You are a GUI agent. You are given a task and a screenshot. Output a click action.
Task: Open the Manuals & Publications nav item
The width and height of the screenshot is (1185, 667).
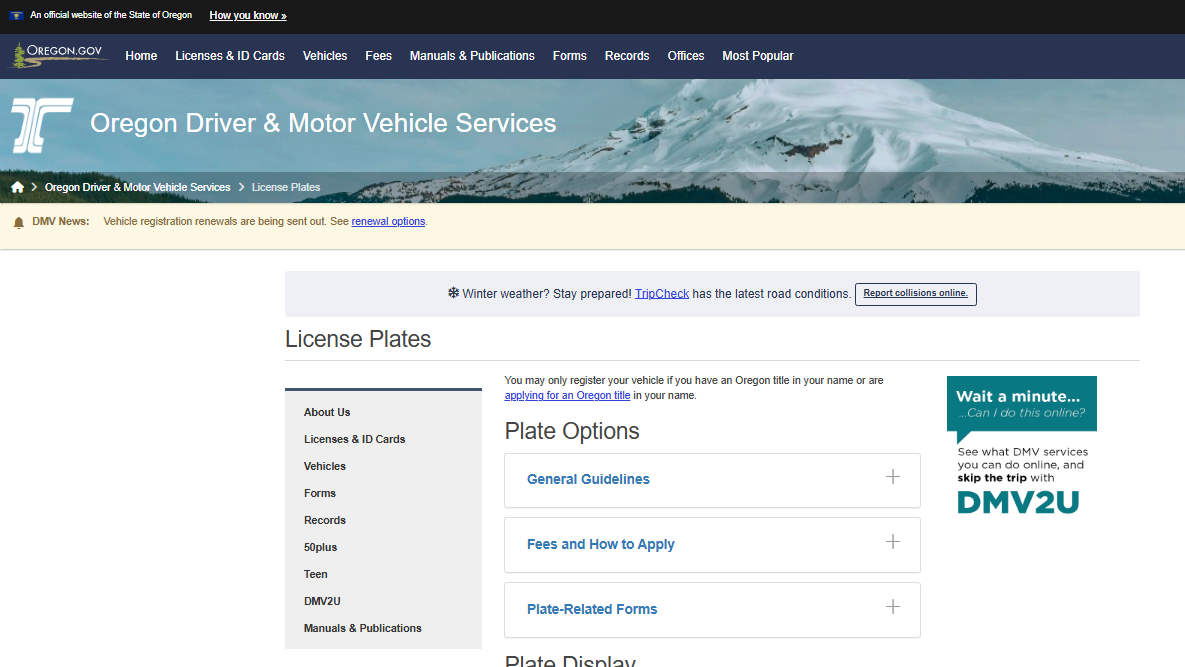tap(472, 56)
